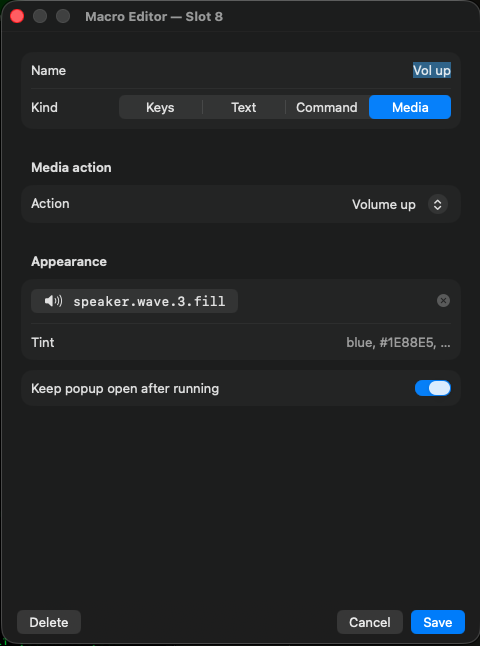480x646 pixels.
Task: Clear the speaker.wave.3.fill icon field
Action: [x=443, y=301]
